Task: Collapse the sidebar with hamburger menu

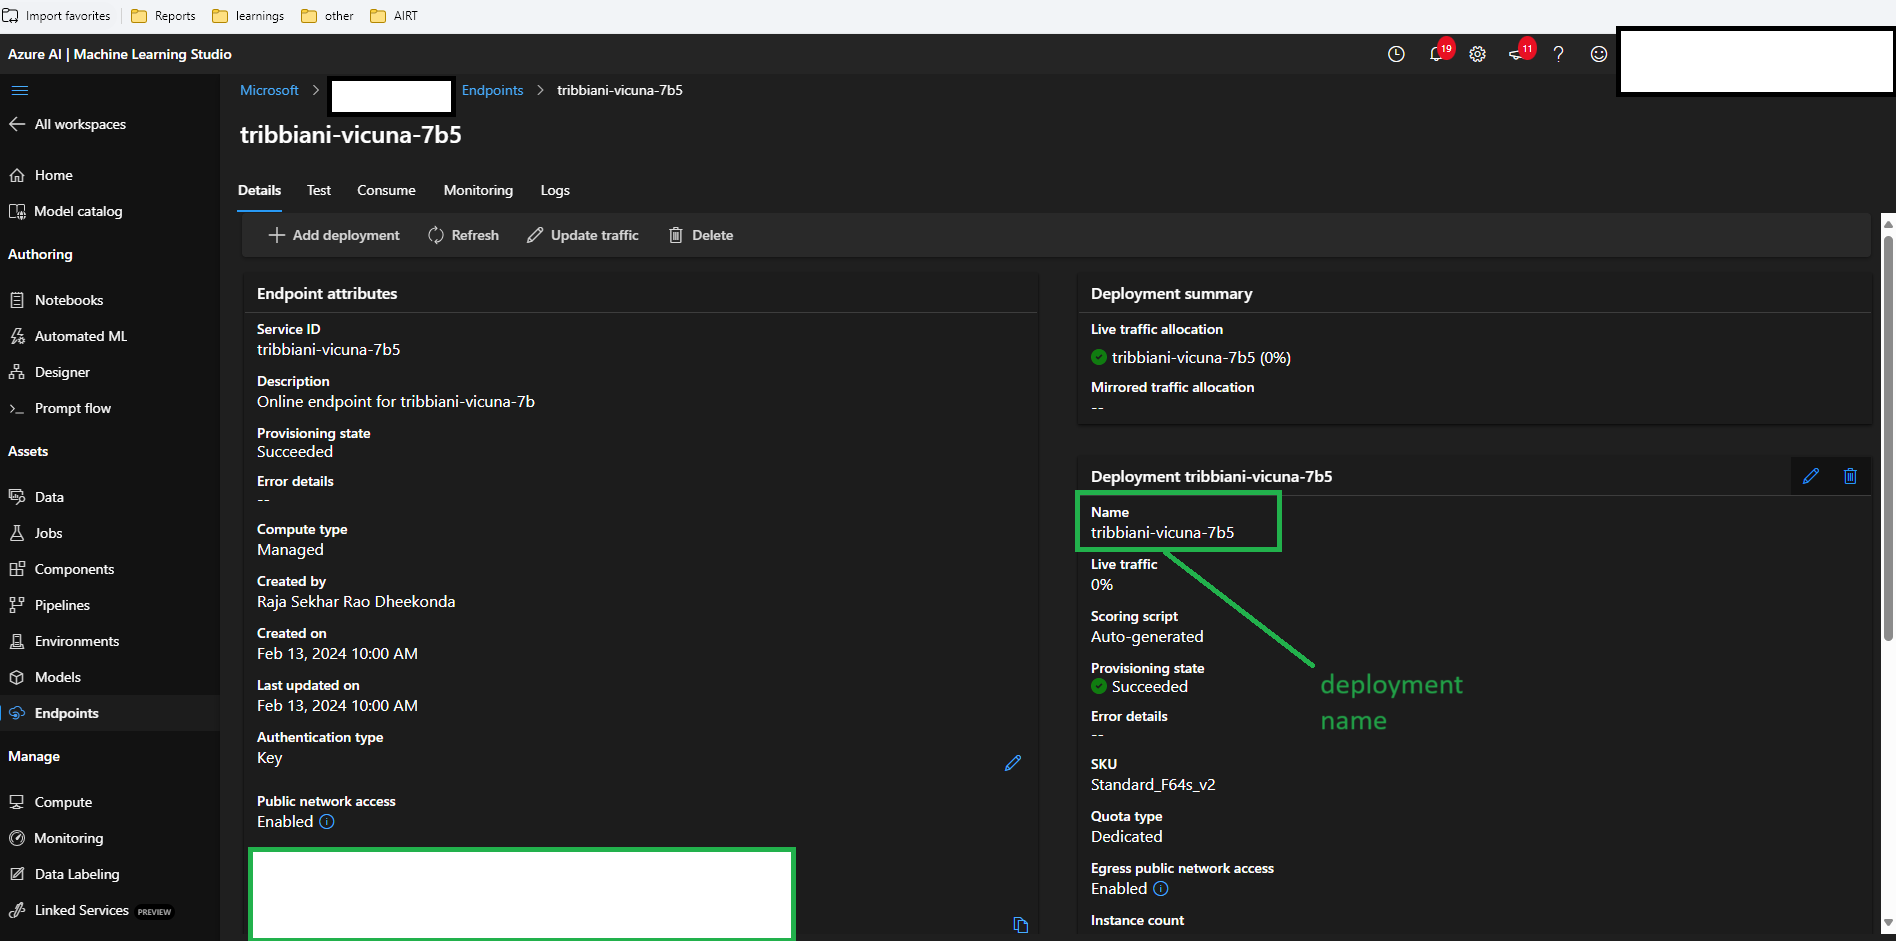Action: pos(20,89)
